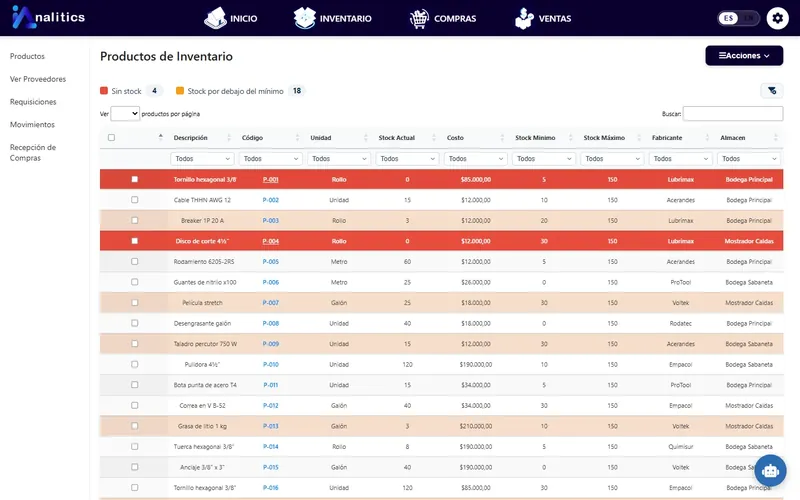
Task: Click the sort arrows on Costo column
Action: click(502, 137)
